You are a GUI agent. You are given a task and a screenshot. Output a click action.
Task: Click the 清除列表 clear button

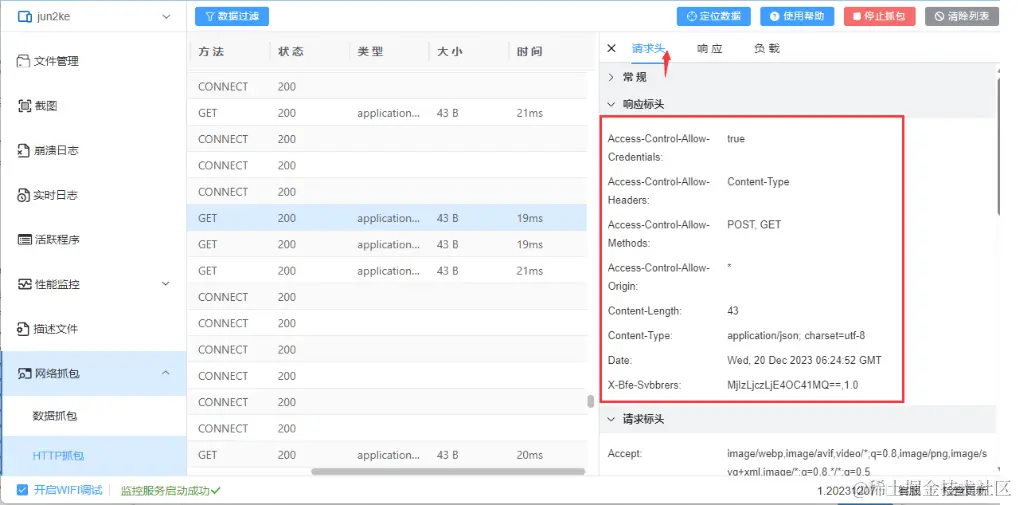tap(962, 16)
